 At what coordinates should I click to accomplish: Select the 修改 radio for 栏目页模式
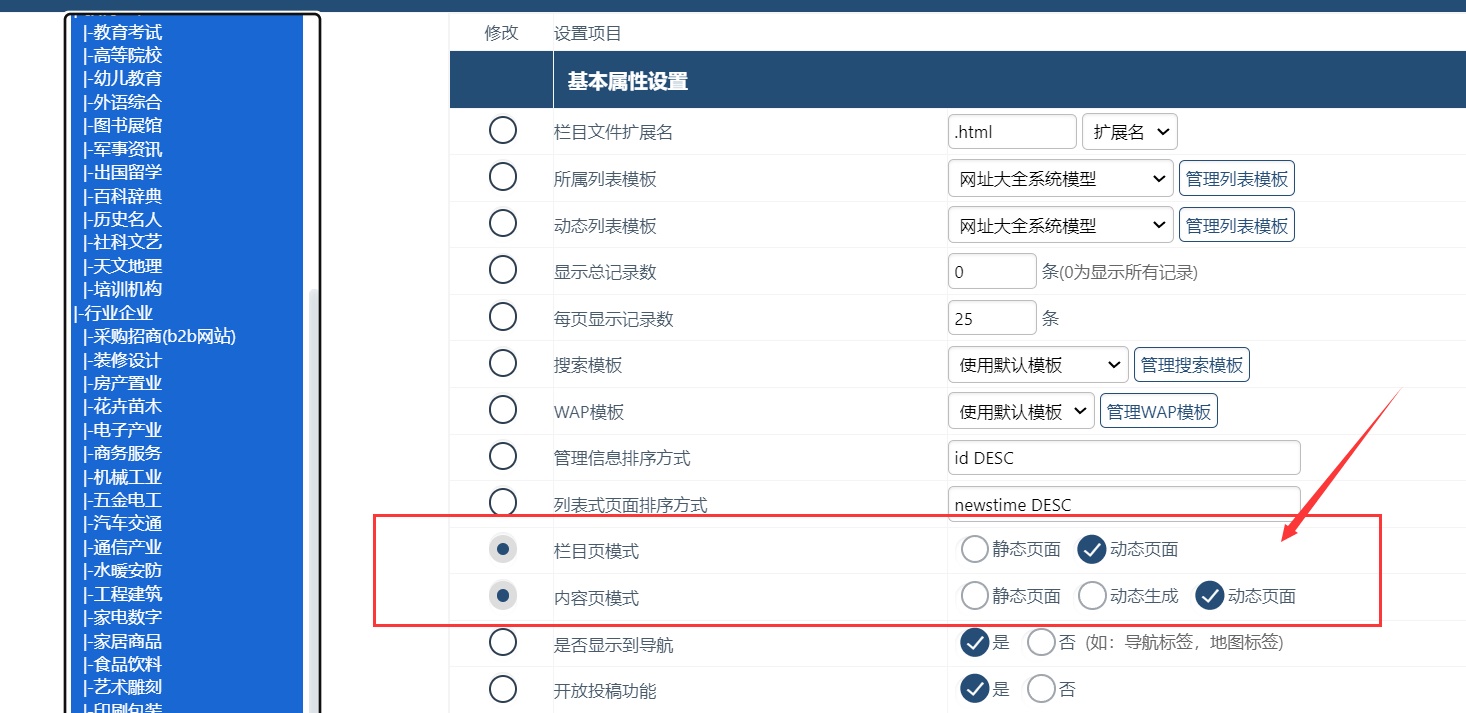coord(502,549)
